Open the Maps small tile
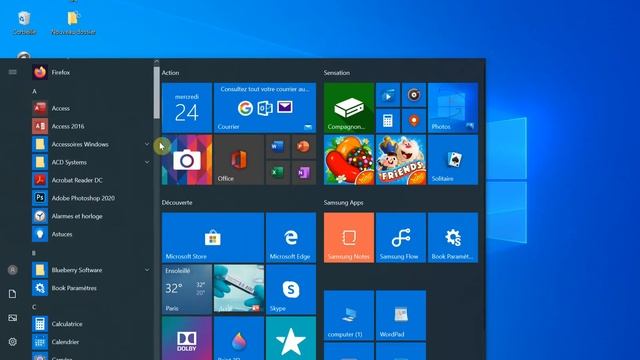This screenshot has width=640, height=360. point(414,121)
